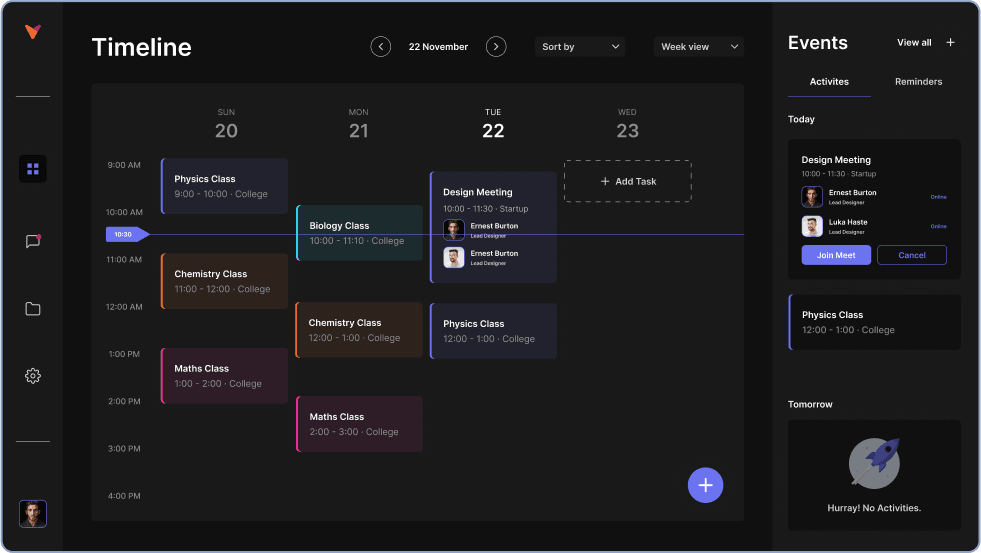The width and height of the screenshot is (981, 553).
Task: Open Biology Class 10:00 - 11:10 card
Action: point(359,233)
